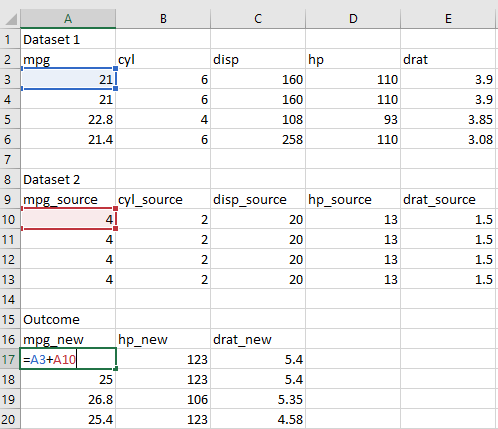Click cell A10 highlighted in red
The height and width of the screenshot is (429, 498).
tap(68, 219)
